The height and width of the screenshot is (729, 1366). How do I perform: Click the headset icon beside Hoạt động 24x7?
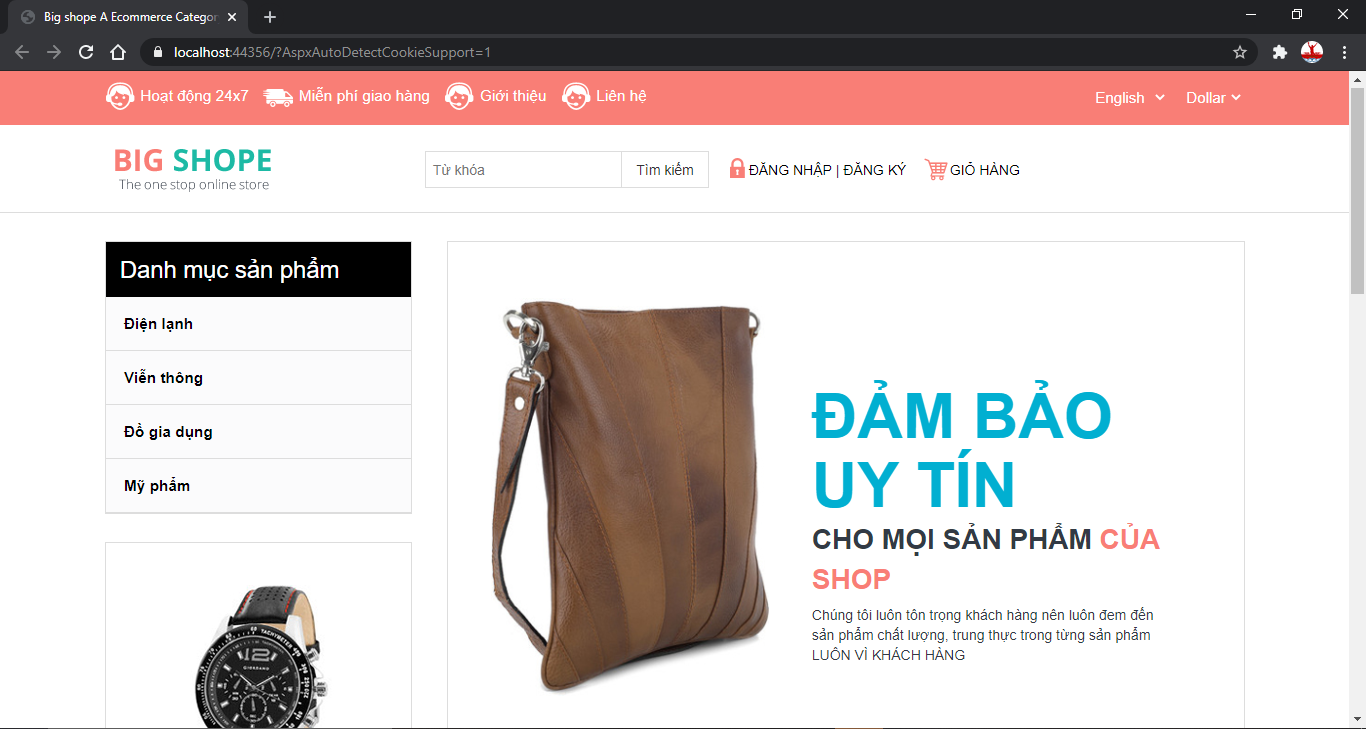tap(120, 96)
